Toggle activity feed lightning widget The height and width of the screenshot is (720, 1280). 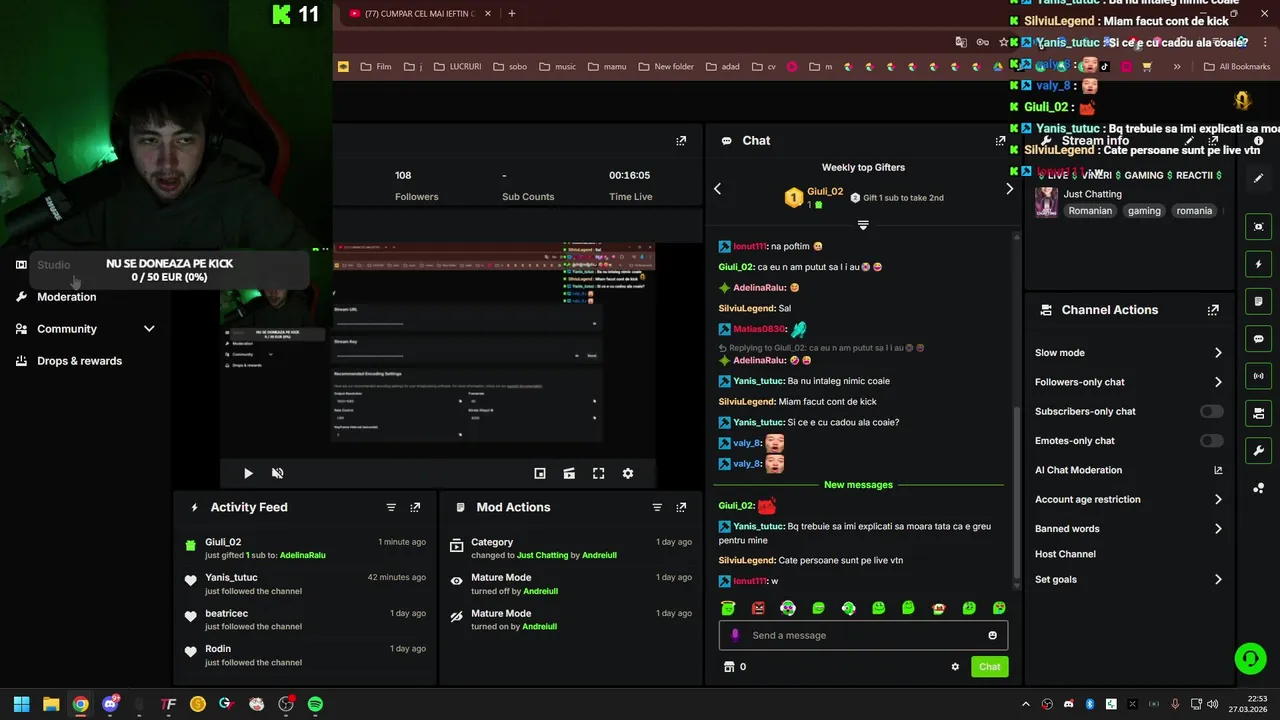coord(1258,264)
